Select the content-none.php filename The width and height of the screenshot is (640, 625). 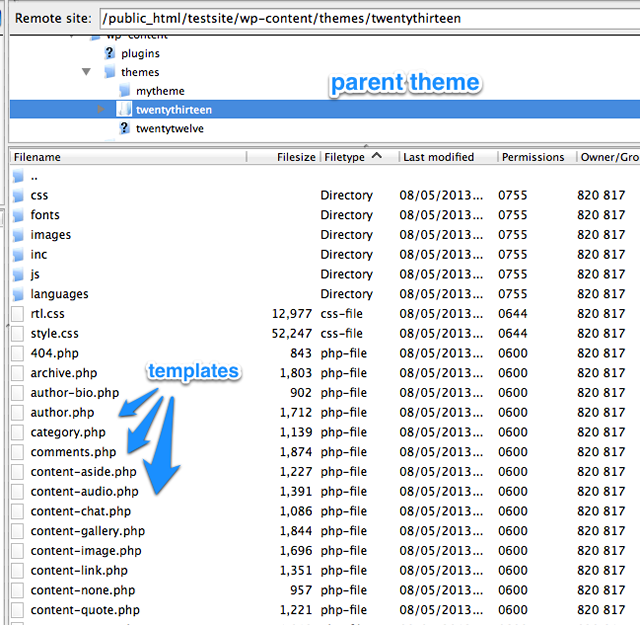[x=82, y=590]
